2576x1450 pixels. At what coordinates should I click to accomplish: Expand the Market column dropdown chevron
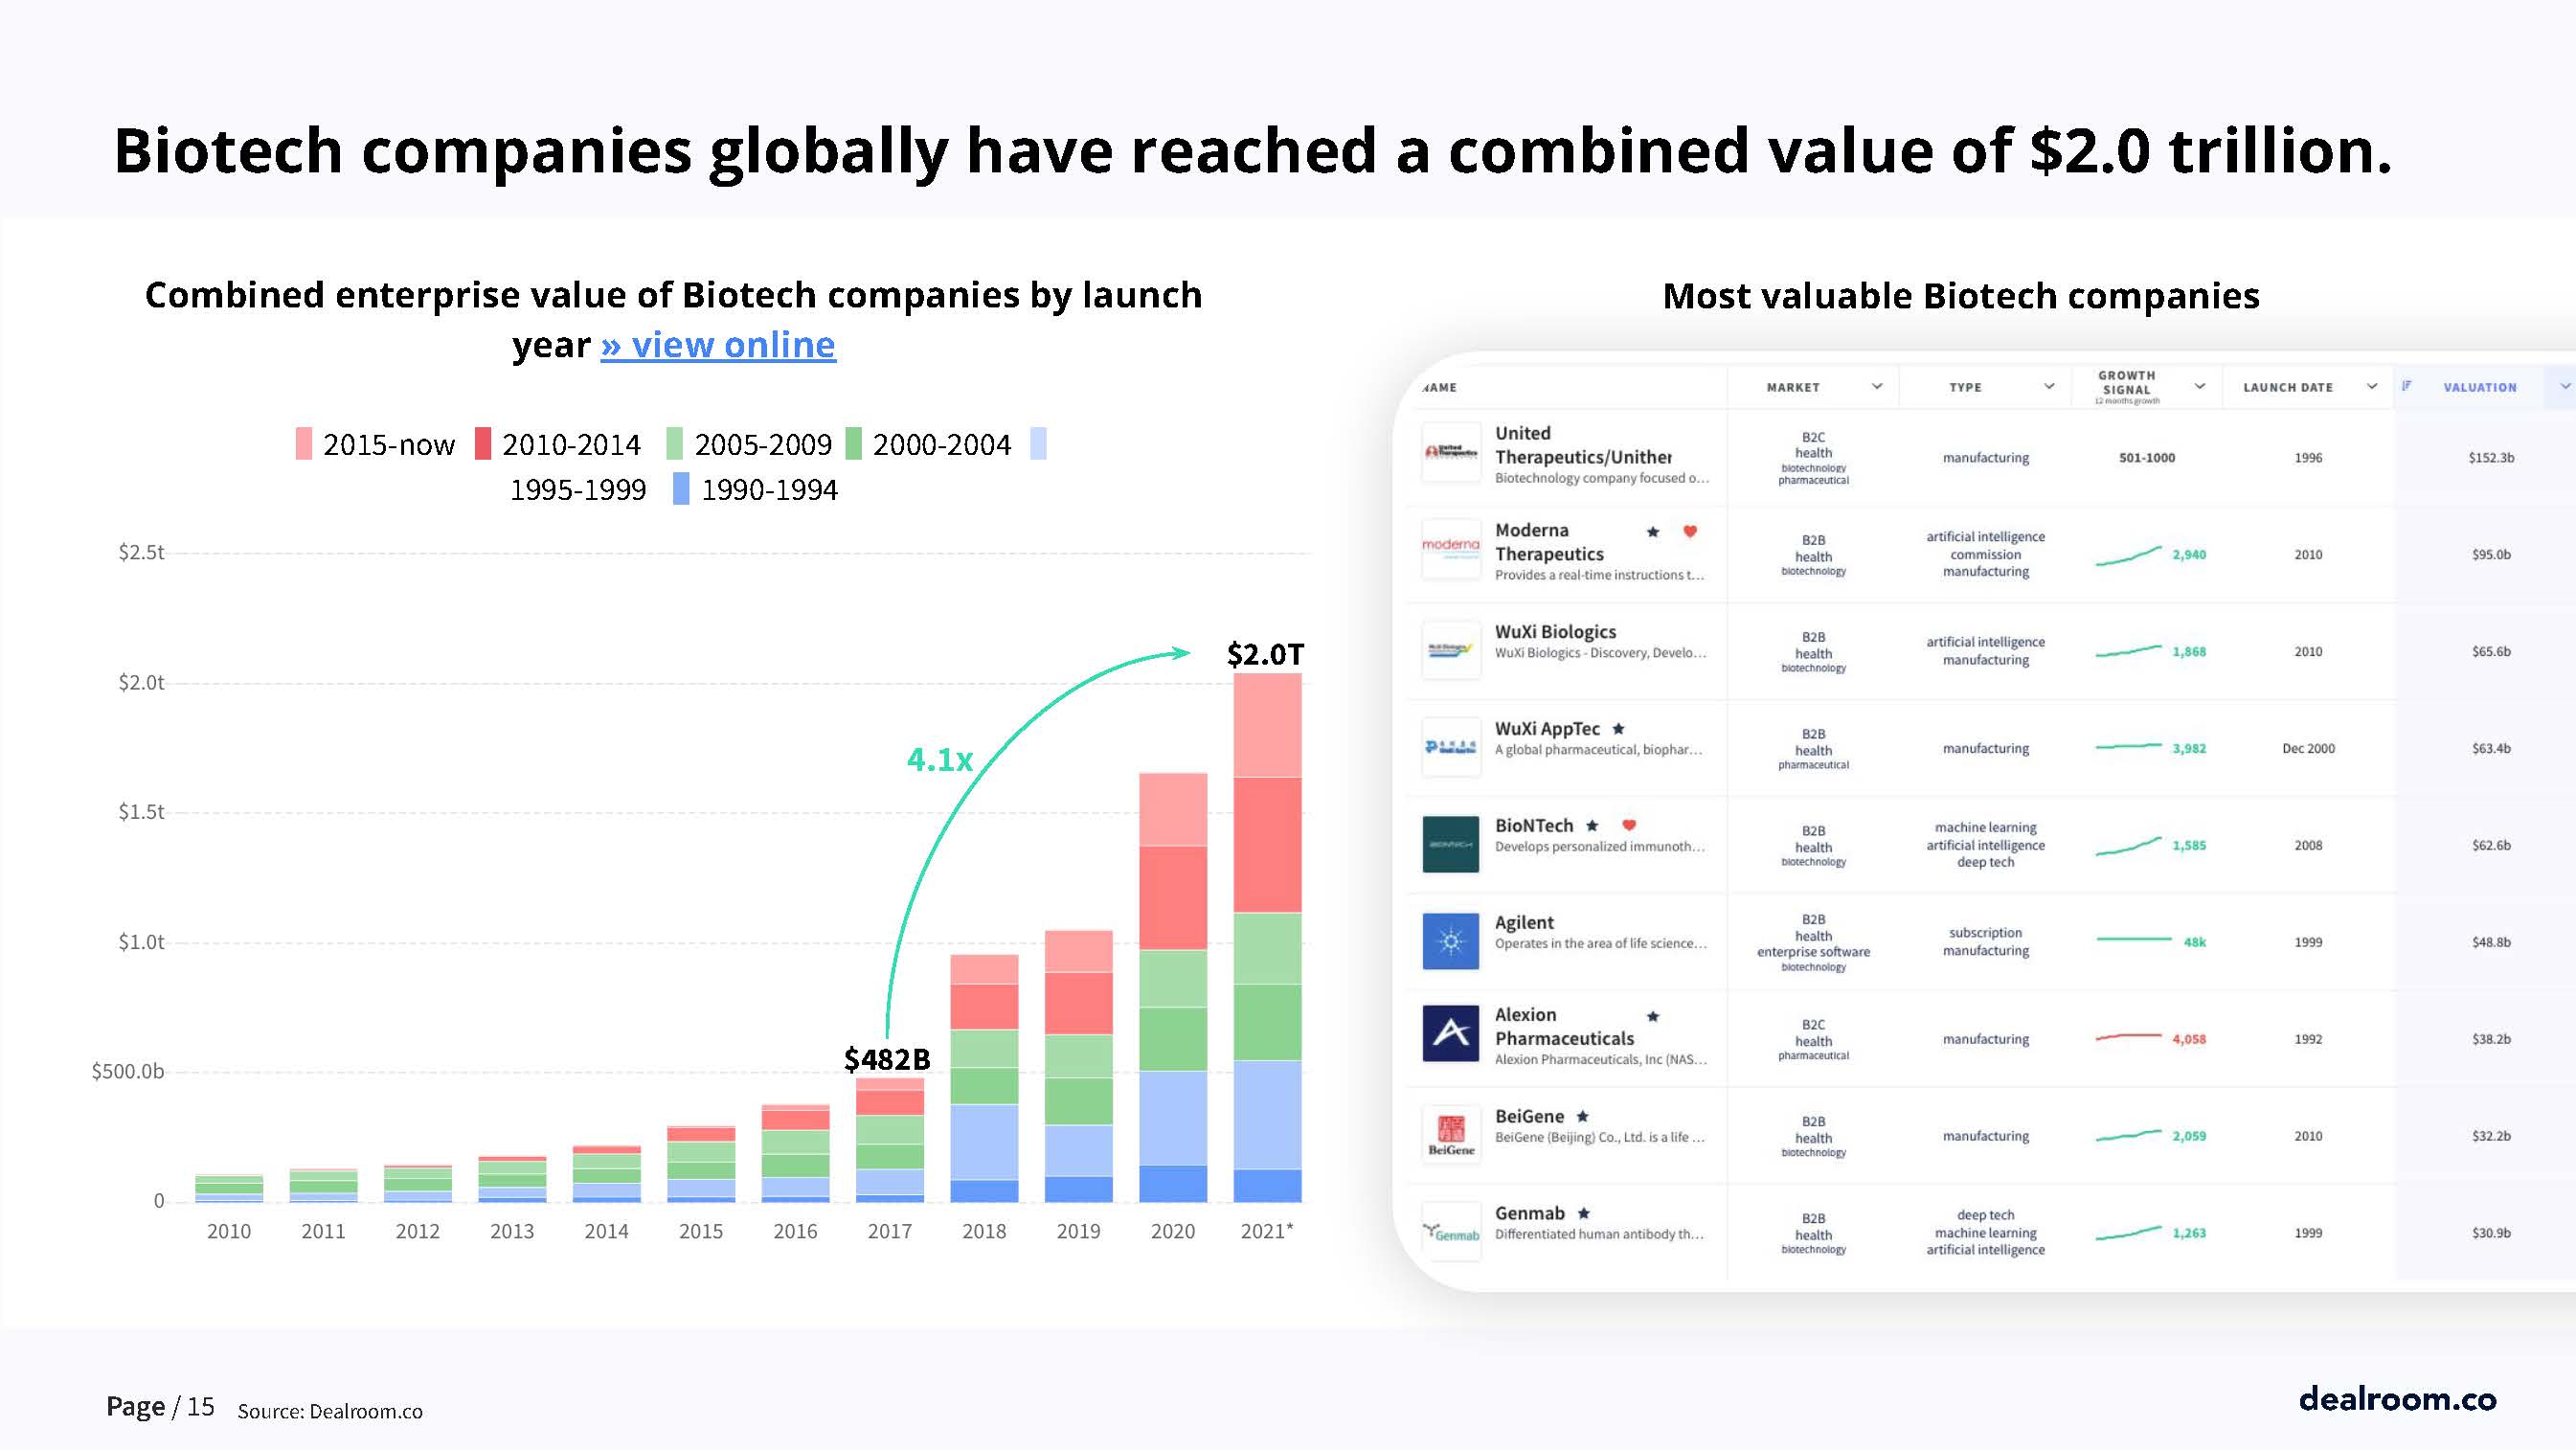coord(1877,387)
